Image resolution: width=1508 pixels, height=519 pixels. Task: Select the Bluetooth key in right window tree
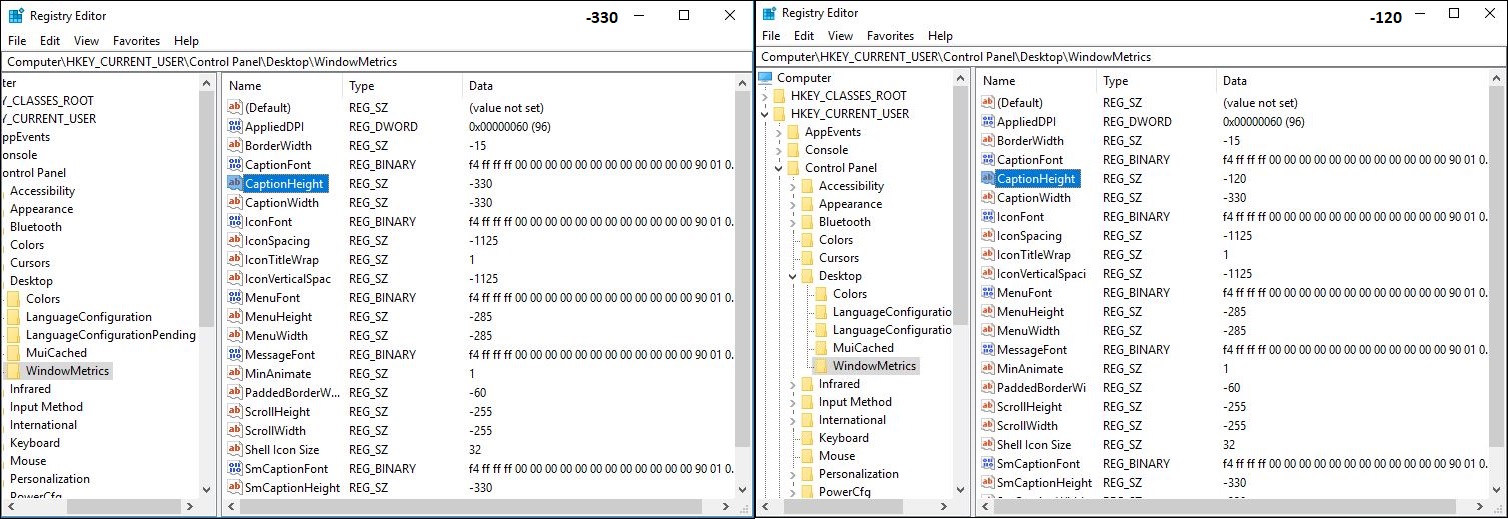pyautogui.click(x=845, y=221)
